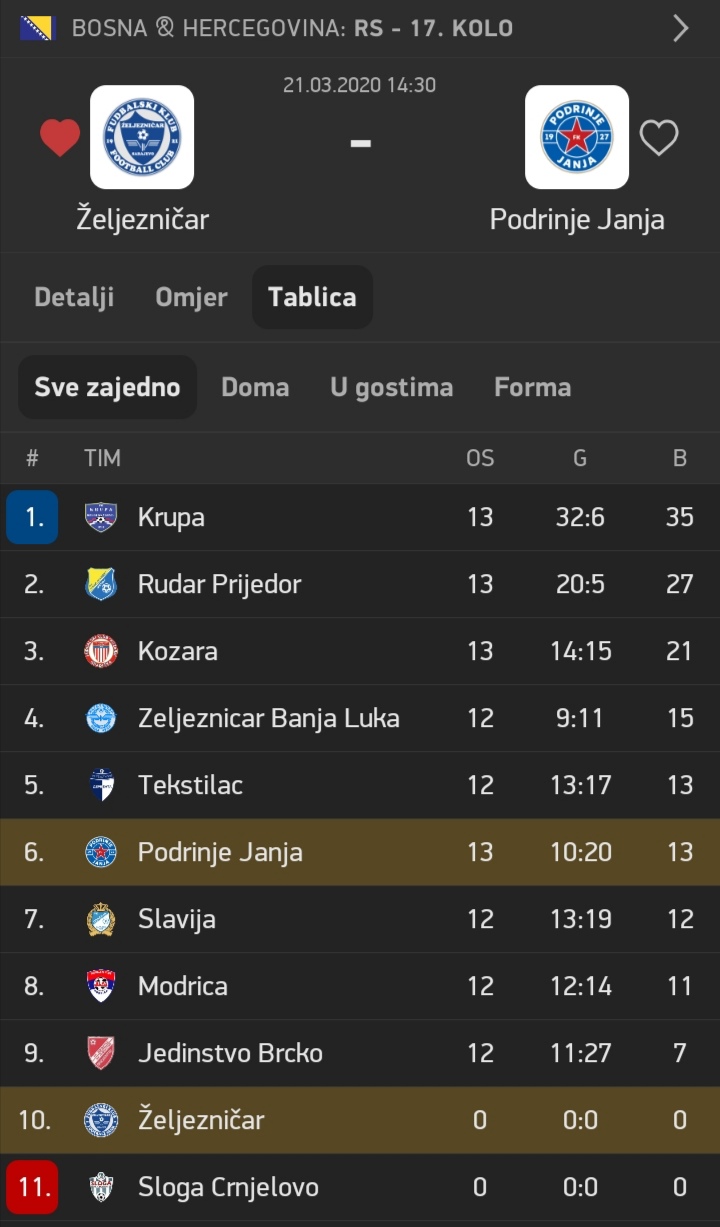The height and width of the screenshot is (1227, 720).
Task: Open league details with the top chevron arrow
Action: click(x=681, y=28)
